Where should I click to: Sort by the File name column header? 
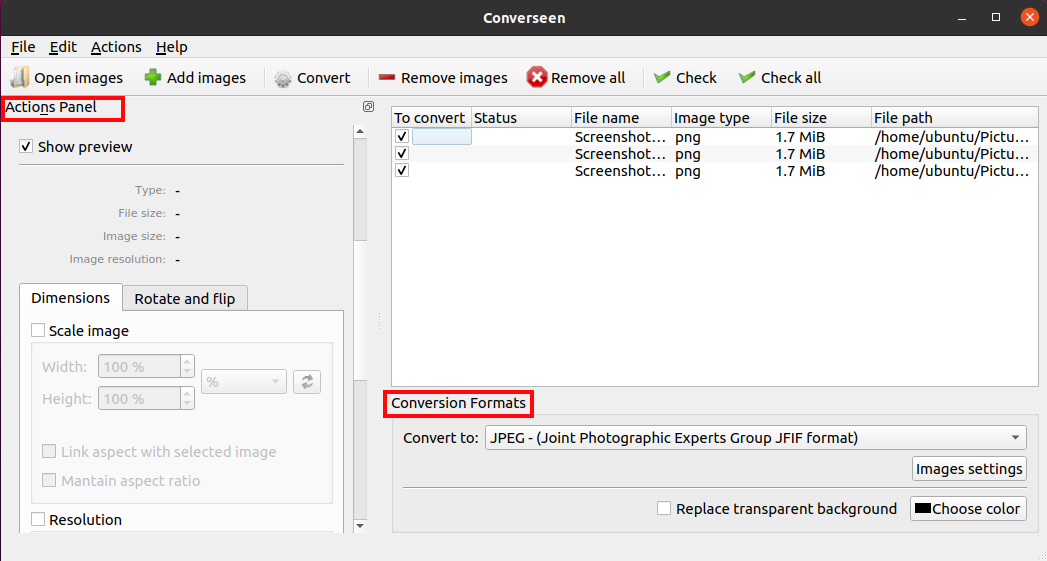pos(621,118)
